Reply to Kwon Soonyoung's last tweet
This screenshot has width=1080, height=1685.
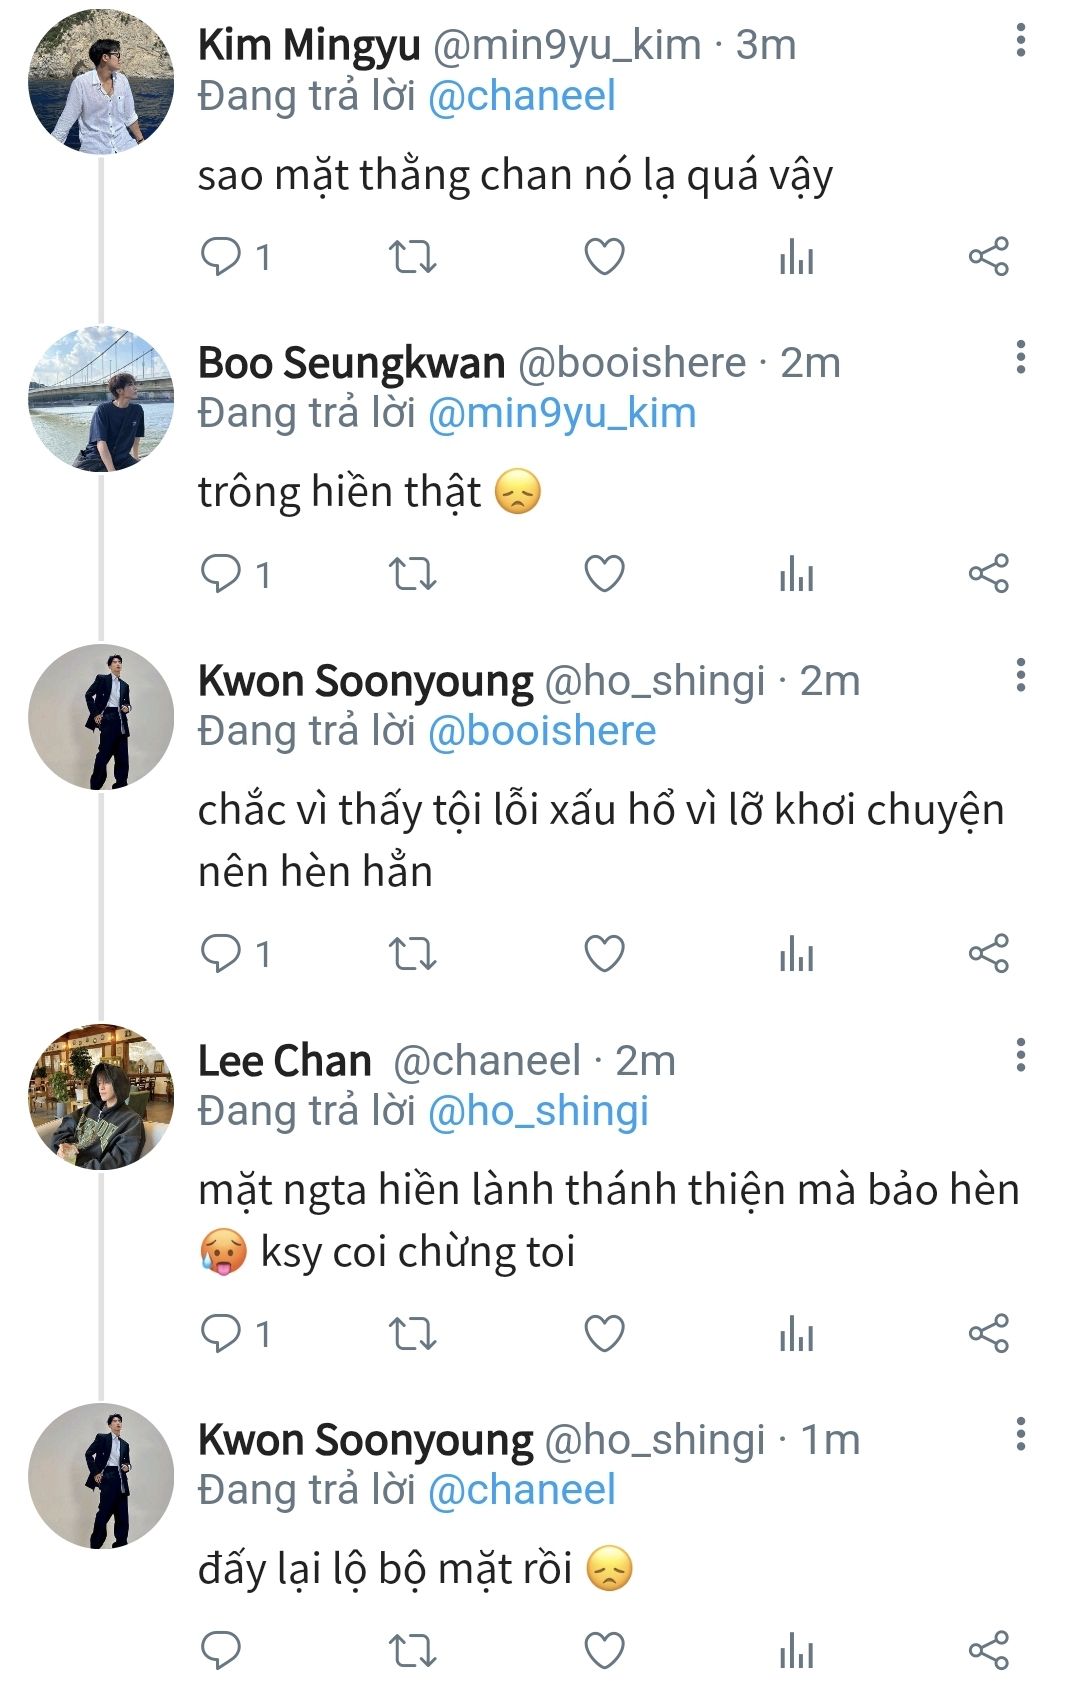pos(221,1650)
